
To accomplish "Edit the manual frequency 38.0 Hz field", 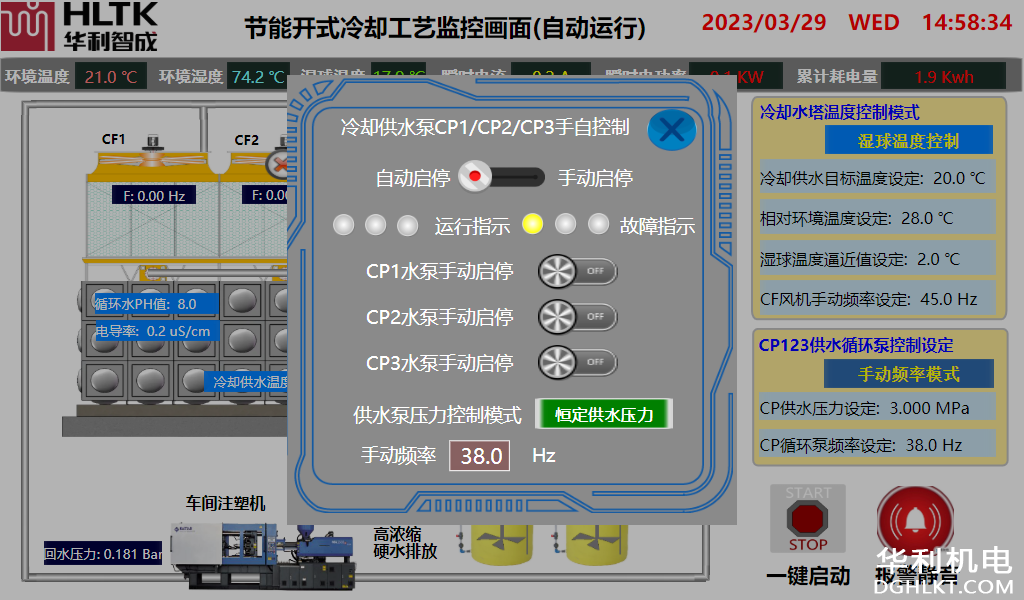I will [x=480, y=456].
